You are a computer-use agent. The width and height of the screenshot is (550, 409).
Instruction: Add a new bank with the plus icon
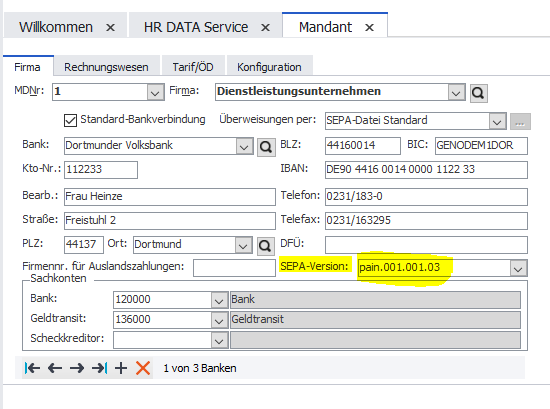click(x=121, y=368)
